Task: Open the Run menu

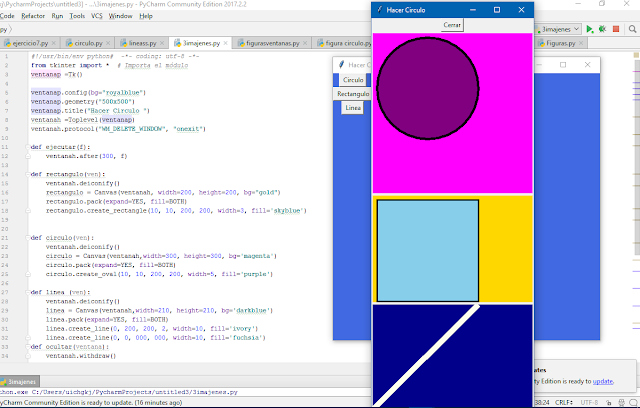Action: tap(57, 16)
